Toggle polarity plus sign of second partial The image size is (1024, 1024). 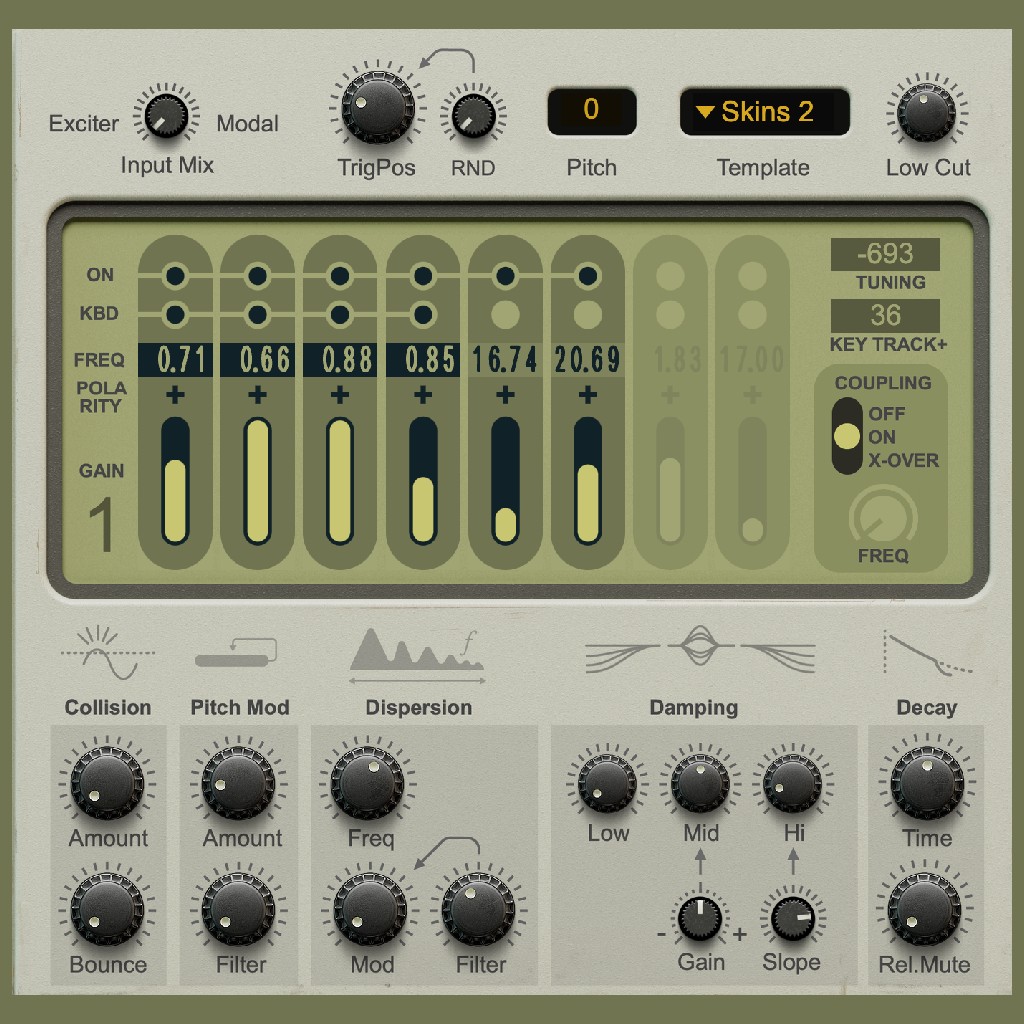click(x=257, y=396)
